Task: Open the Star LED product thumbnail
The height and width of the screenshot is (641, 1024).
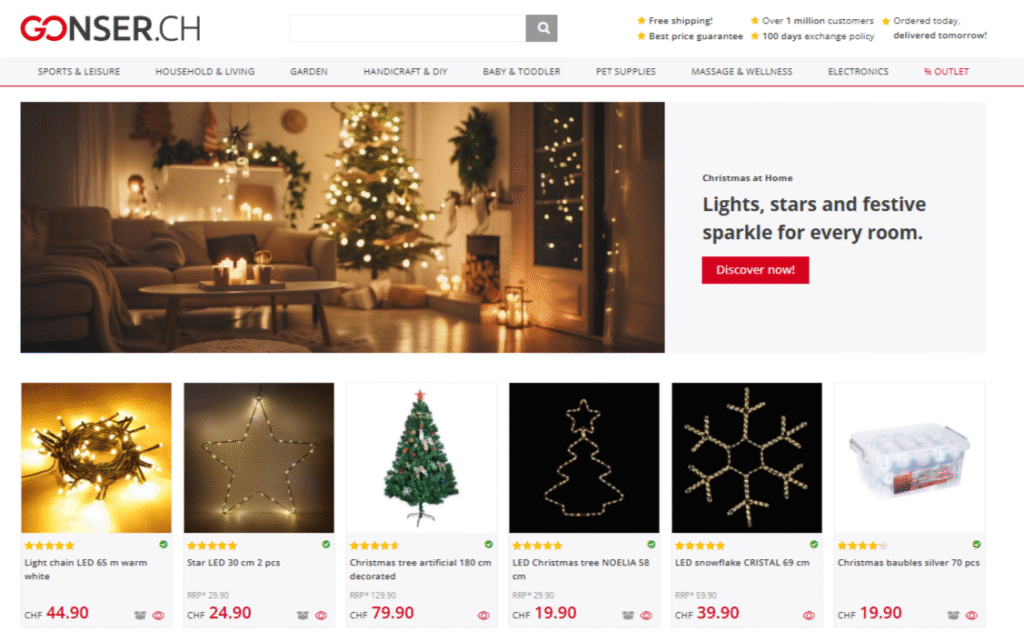Action: (259, 458)
